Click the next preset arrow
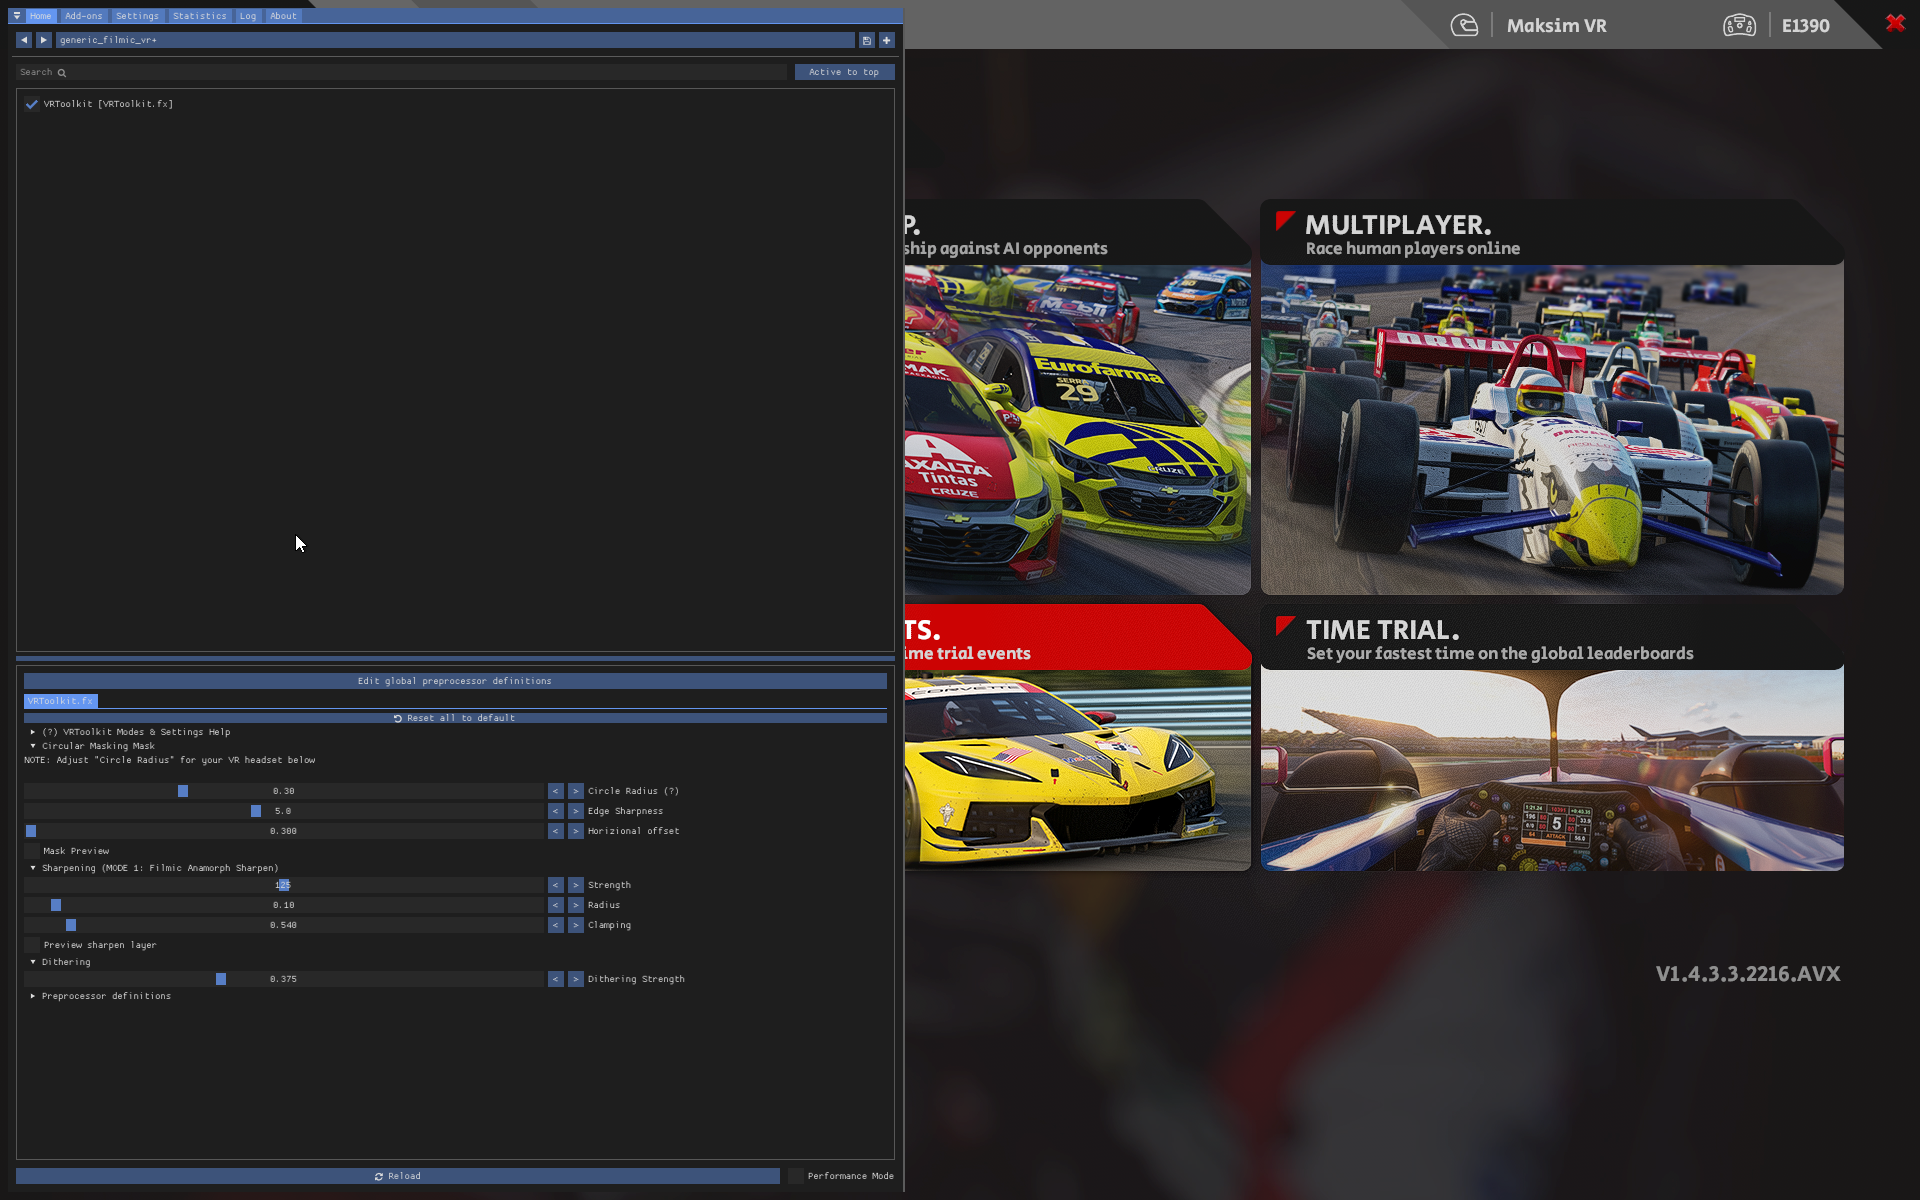1920x1200 pixels. [43, 40]
